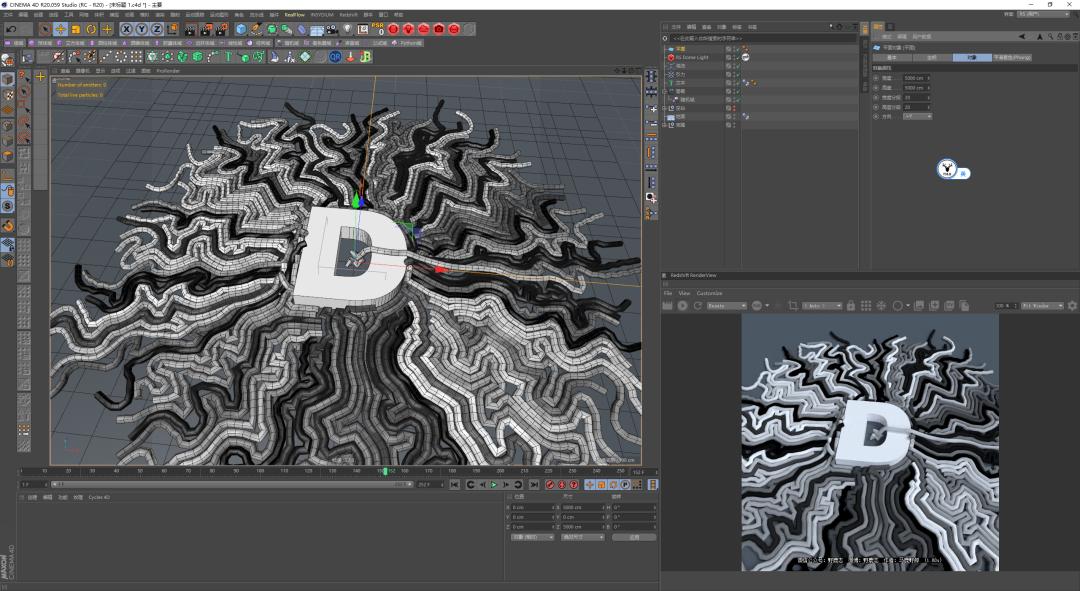
Task: Click the region render crop icon in RenderView
Action: (792, 306)
